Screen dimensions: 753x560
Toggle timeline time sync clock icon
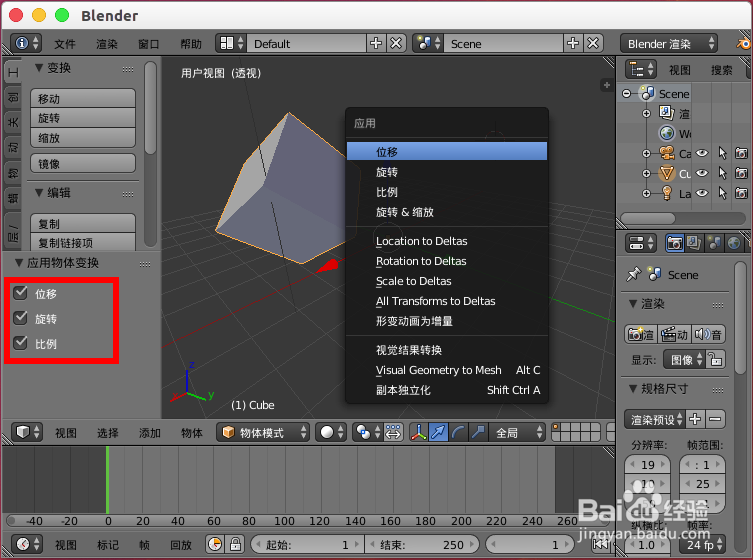pos(215,544)
